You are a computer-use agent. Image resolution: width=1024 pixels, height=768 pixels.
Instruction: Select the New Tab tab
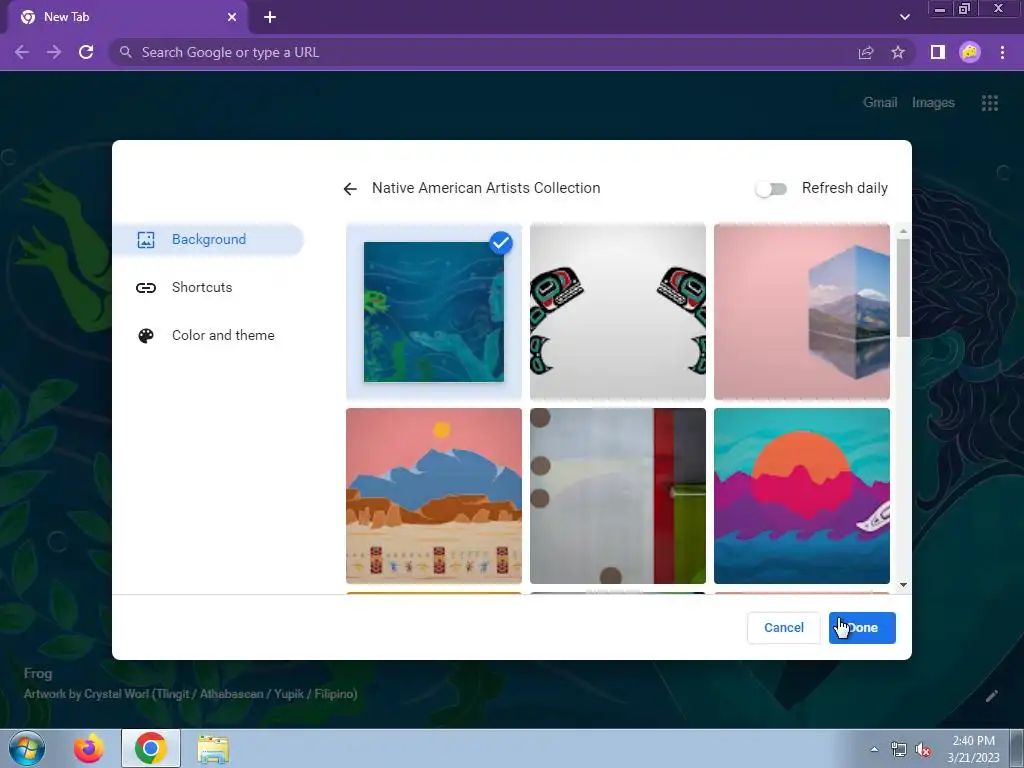127,17
